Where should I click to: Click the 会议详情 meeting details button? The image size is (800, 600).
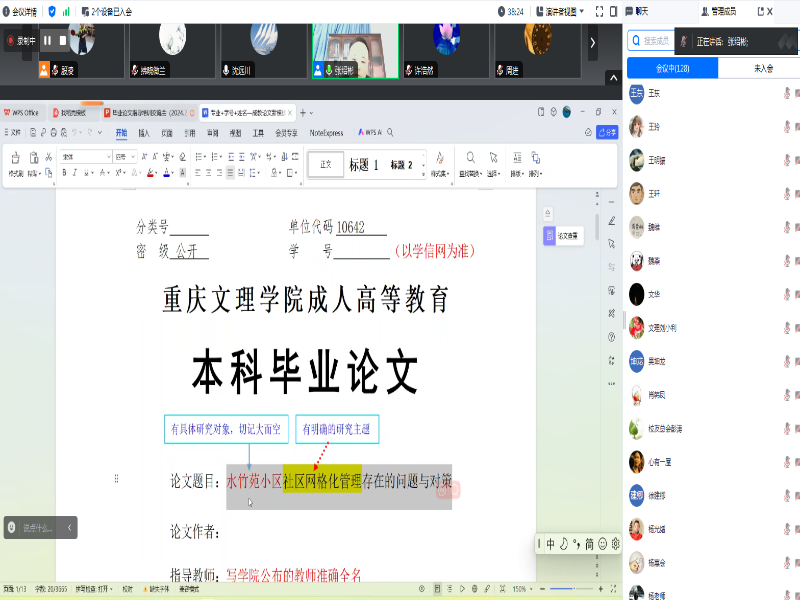tap(20, 11)
